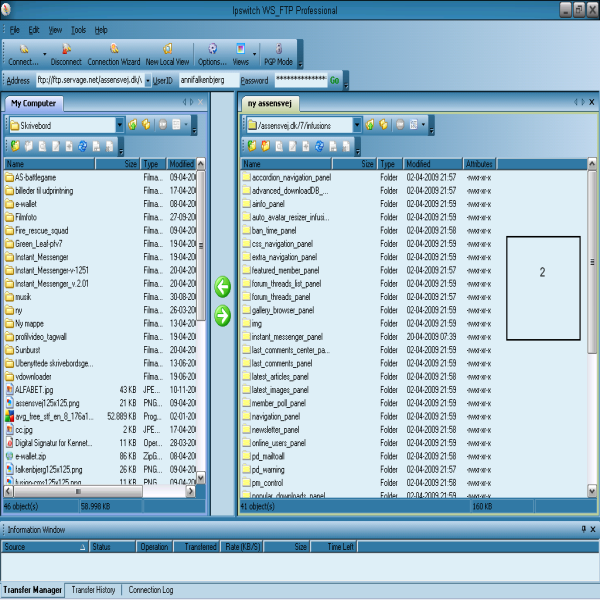Expand view mode arrow in ny assensvej pane
Viewport: 600px width, 600px height.
pyautogui.click(x=424, y=125)
